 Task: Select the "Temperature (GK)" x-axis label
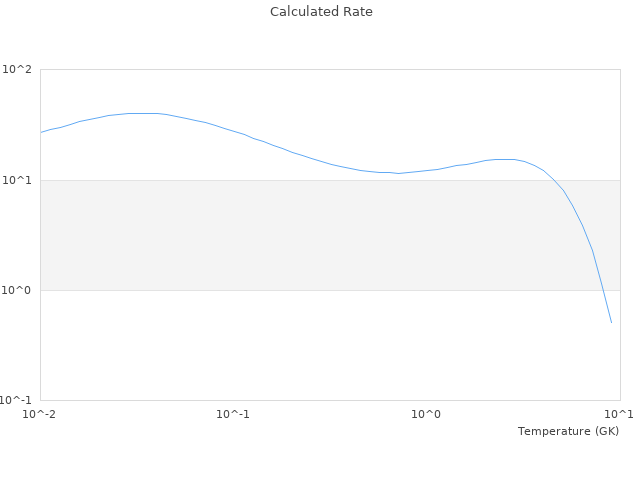click(568, 431)
